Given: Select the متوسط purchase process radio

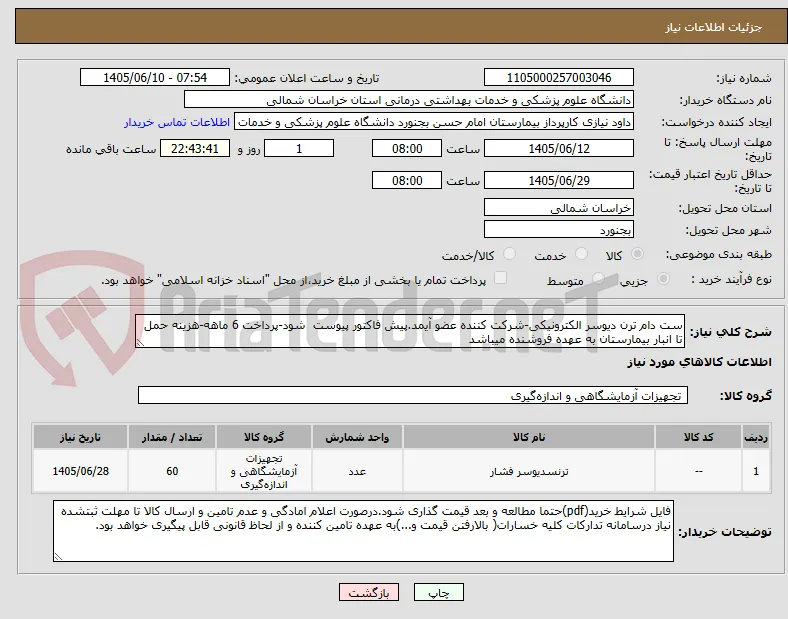Looking at the screenshot, I should [x=598, y=278].
